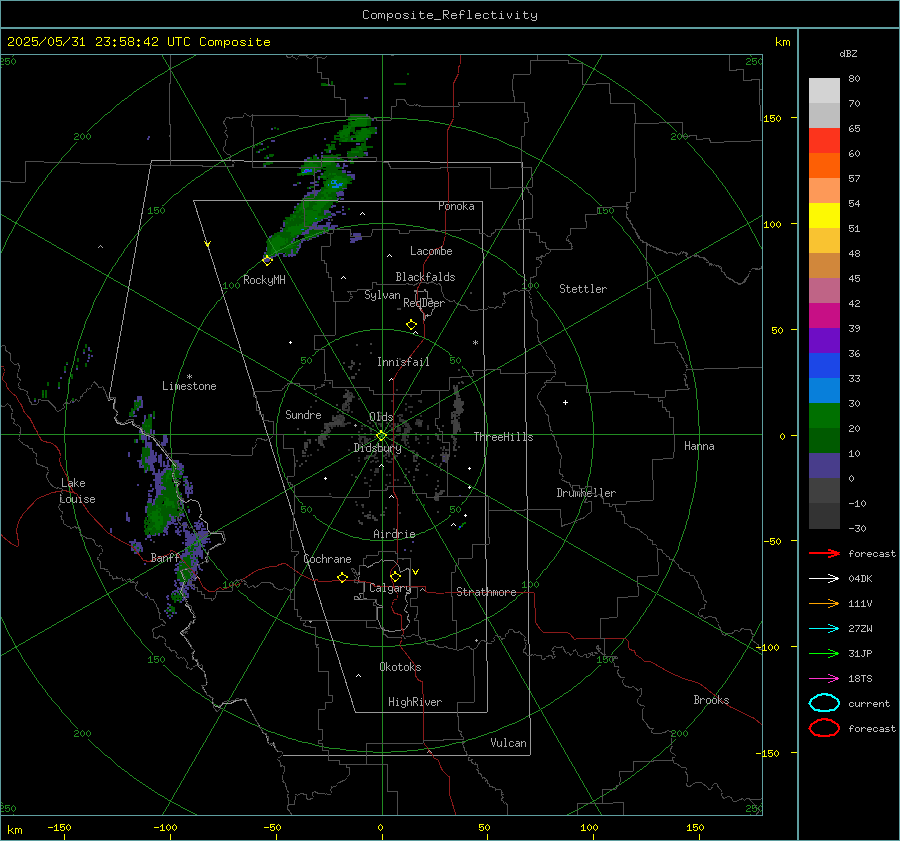Viewport: 900px width, 841px height.
Task: Click the yellow diamond marker at Cochrane
Action: pyautogui.click(x=343, y=578)
